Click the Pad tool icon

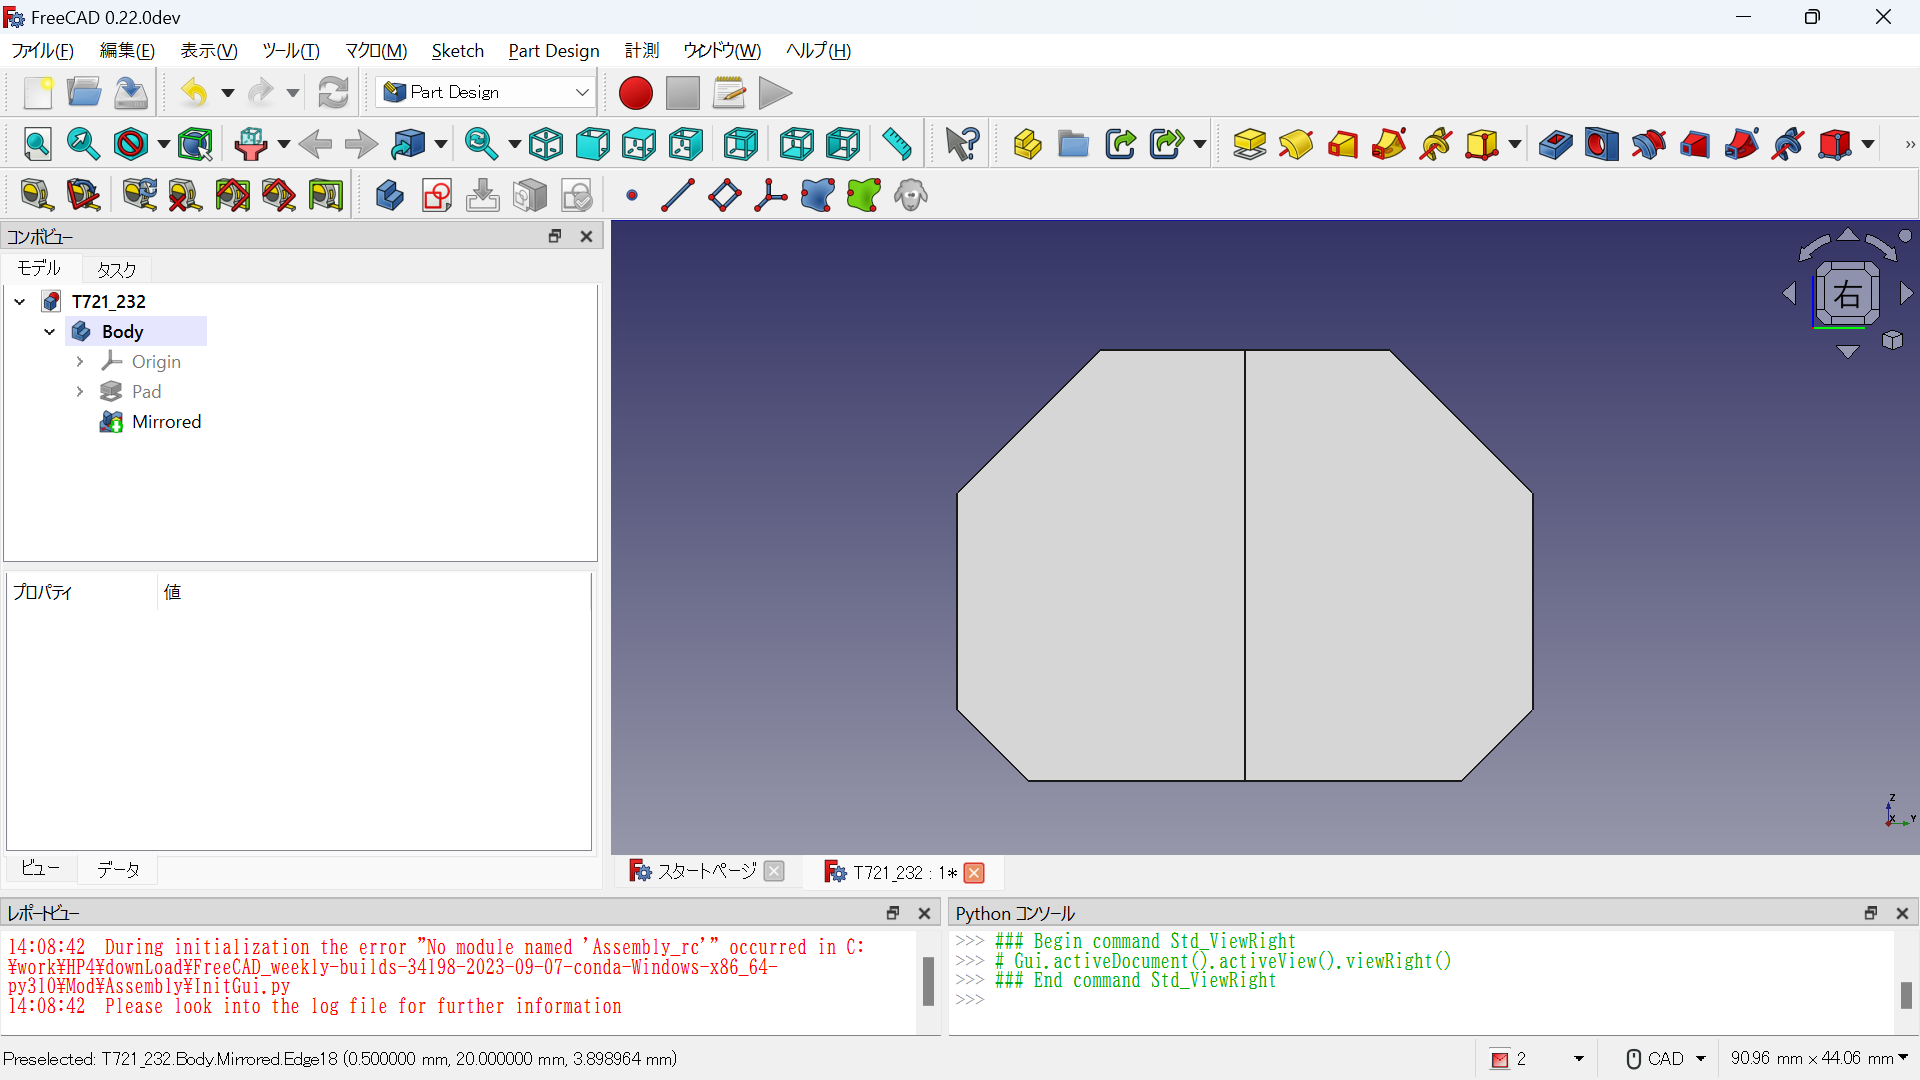(1249, 145)
